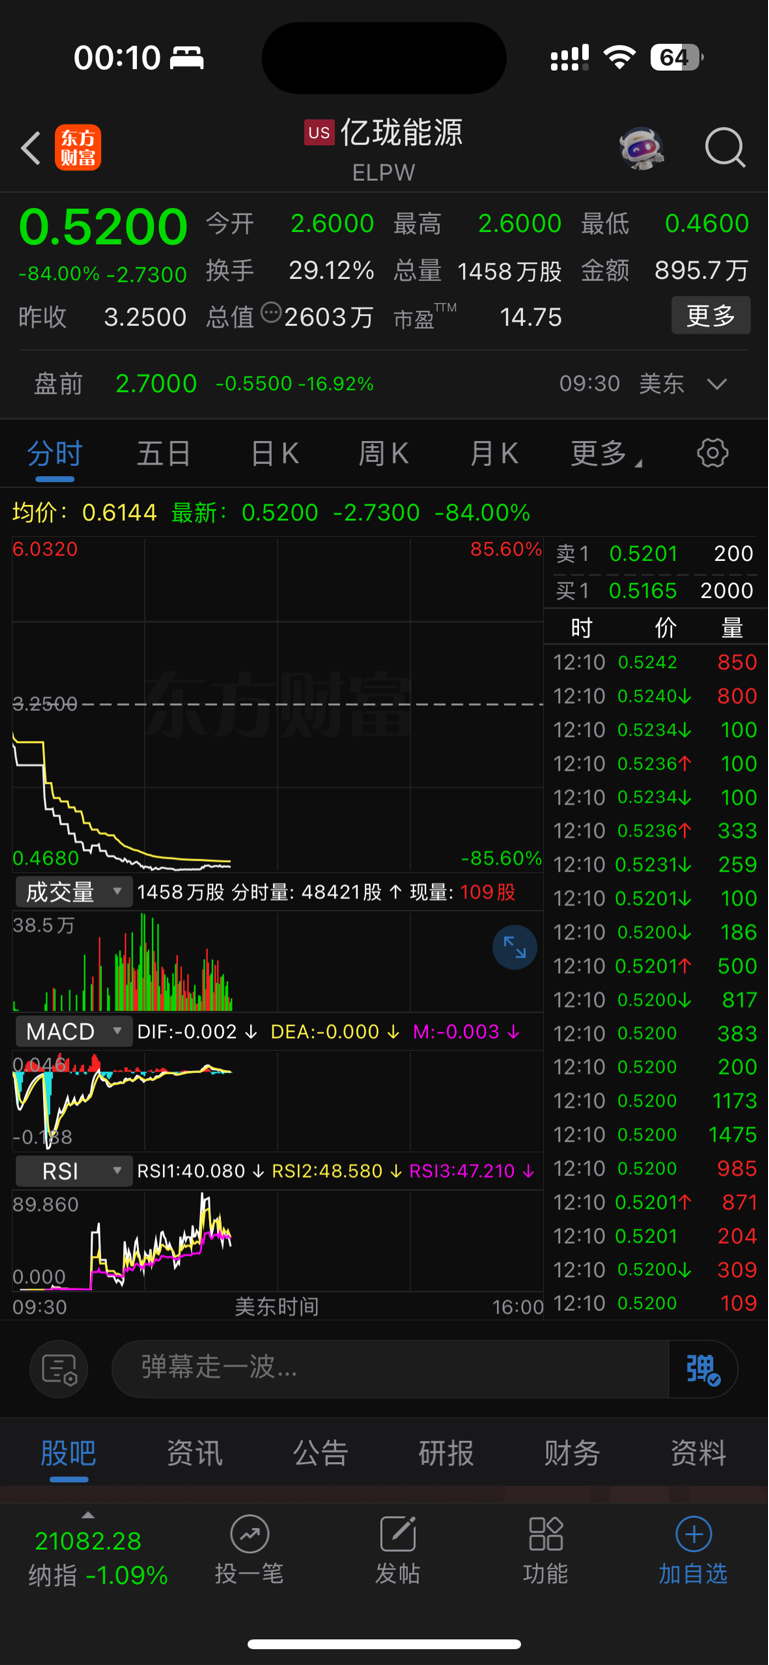
Task: Open the comment list icon left of input
Action: pyautogui.click(x=59, y=1369)
